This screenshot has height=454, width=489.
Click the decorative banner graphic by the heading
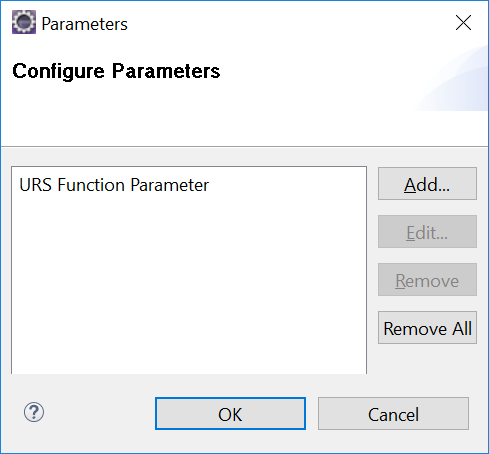(453, 80)
